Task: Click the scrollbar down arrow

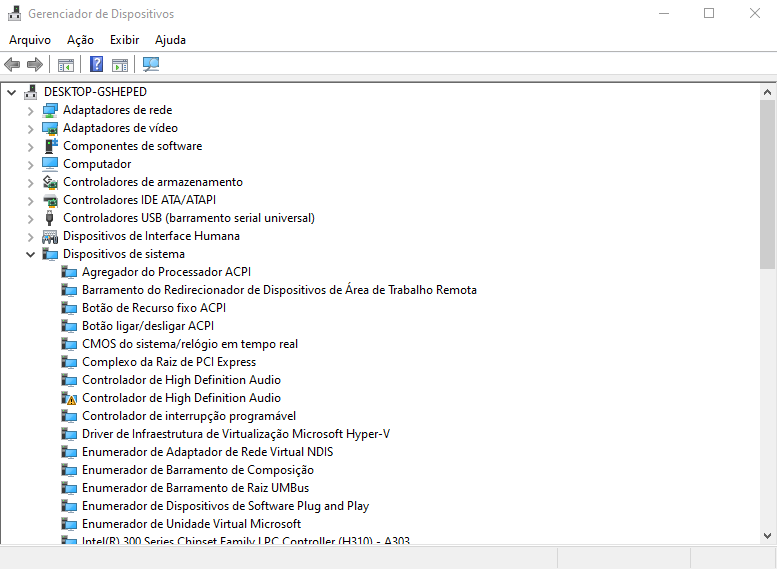Action: pos(767,536)
